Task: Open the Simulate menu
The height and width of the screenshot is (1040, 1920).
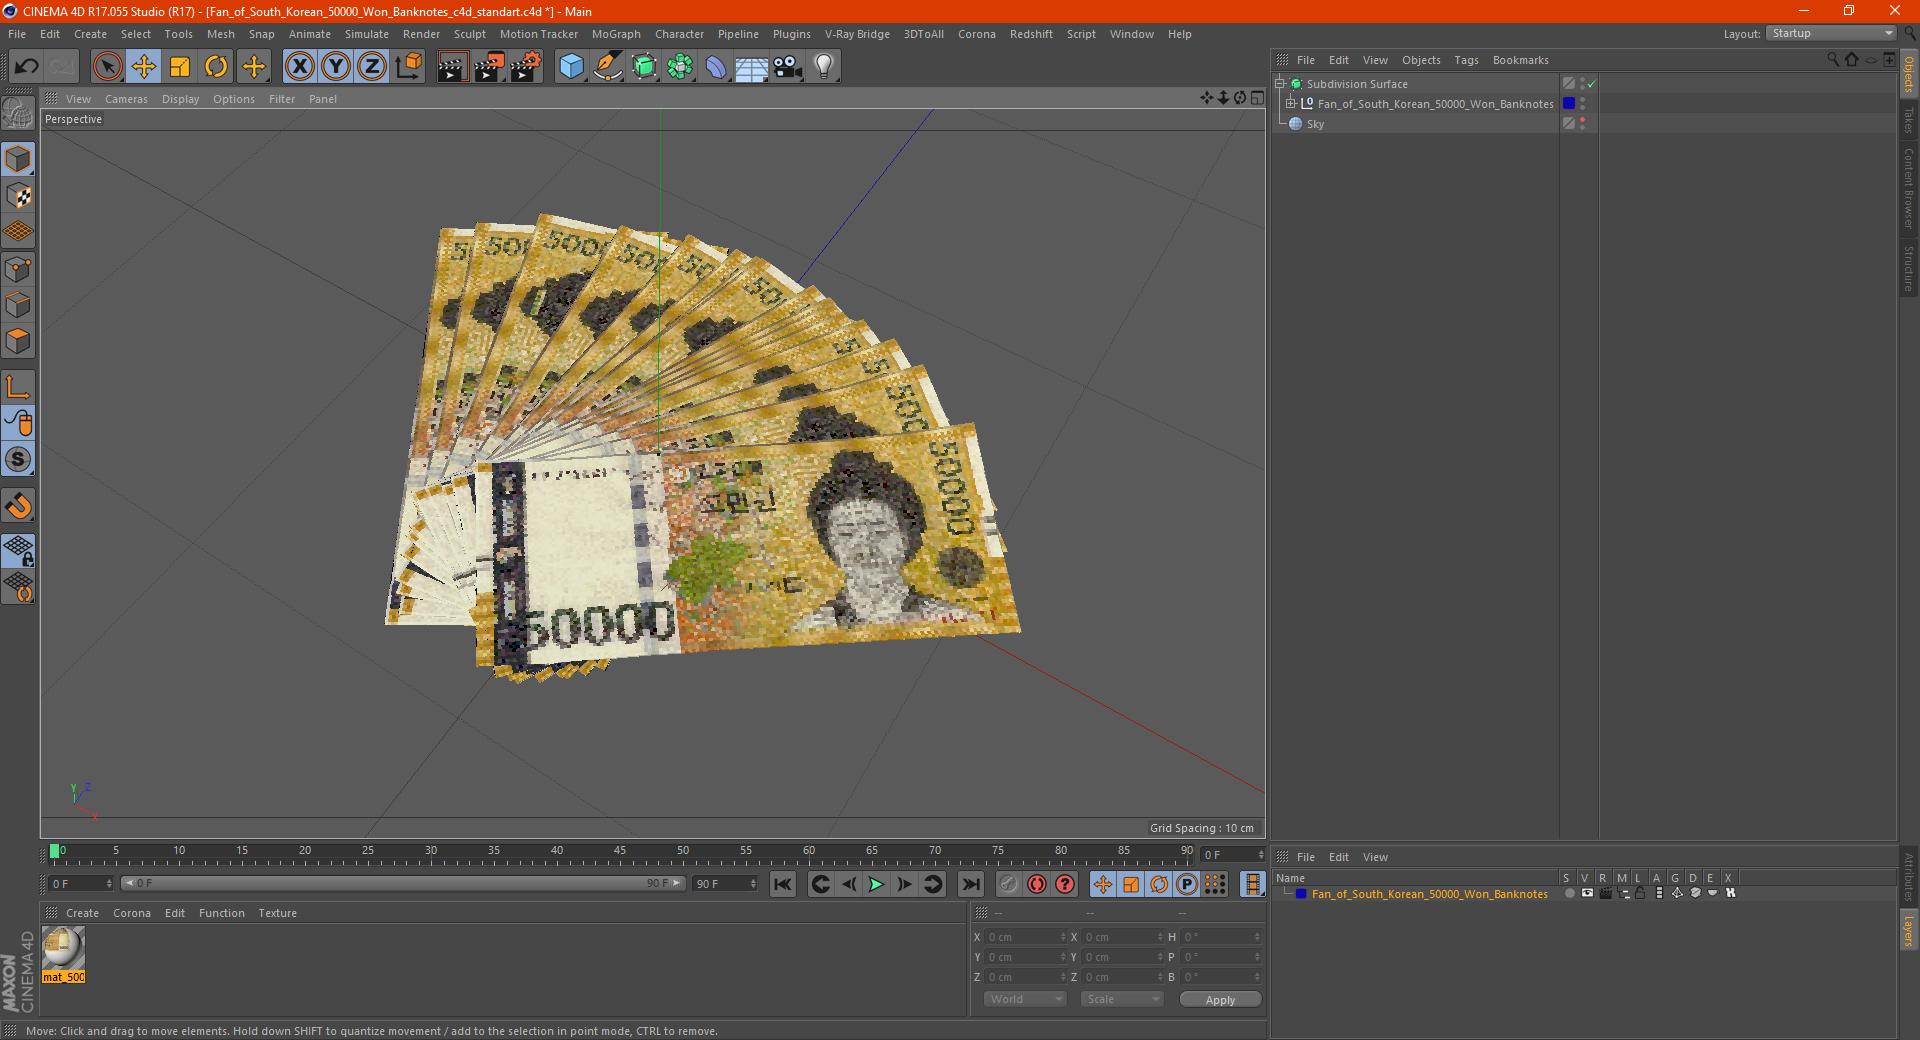Action: point(367,34)
